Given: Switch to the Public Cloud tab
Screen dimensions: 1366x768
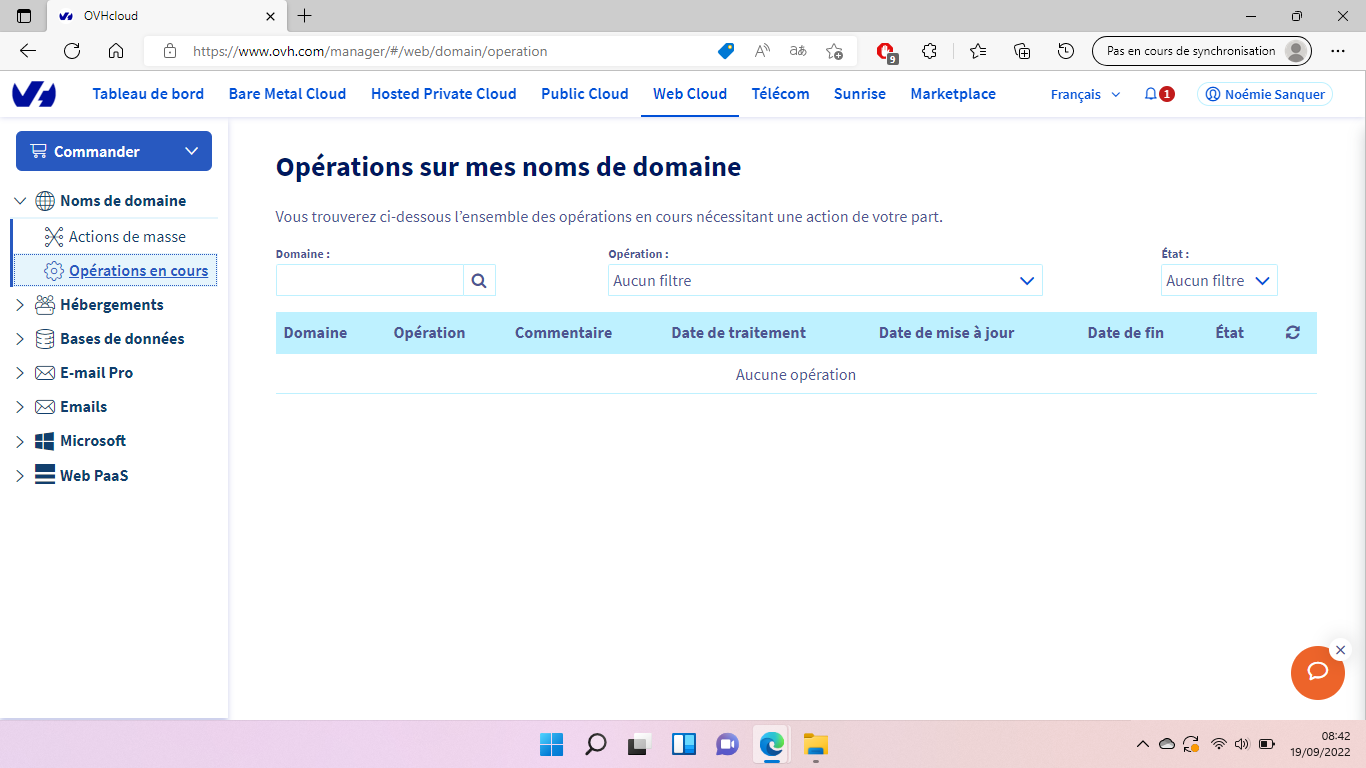Looking at the screenshot, I should [x=585, y=94].
